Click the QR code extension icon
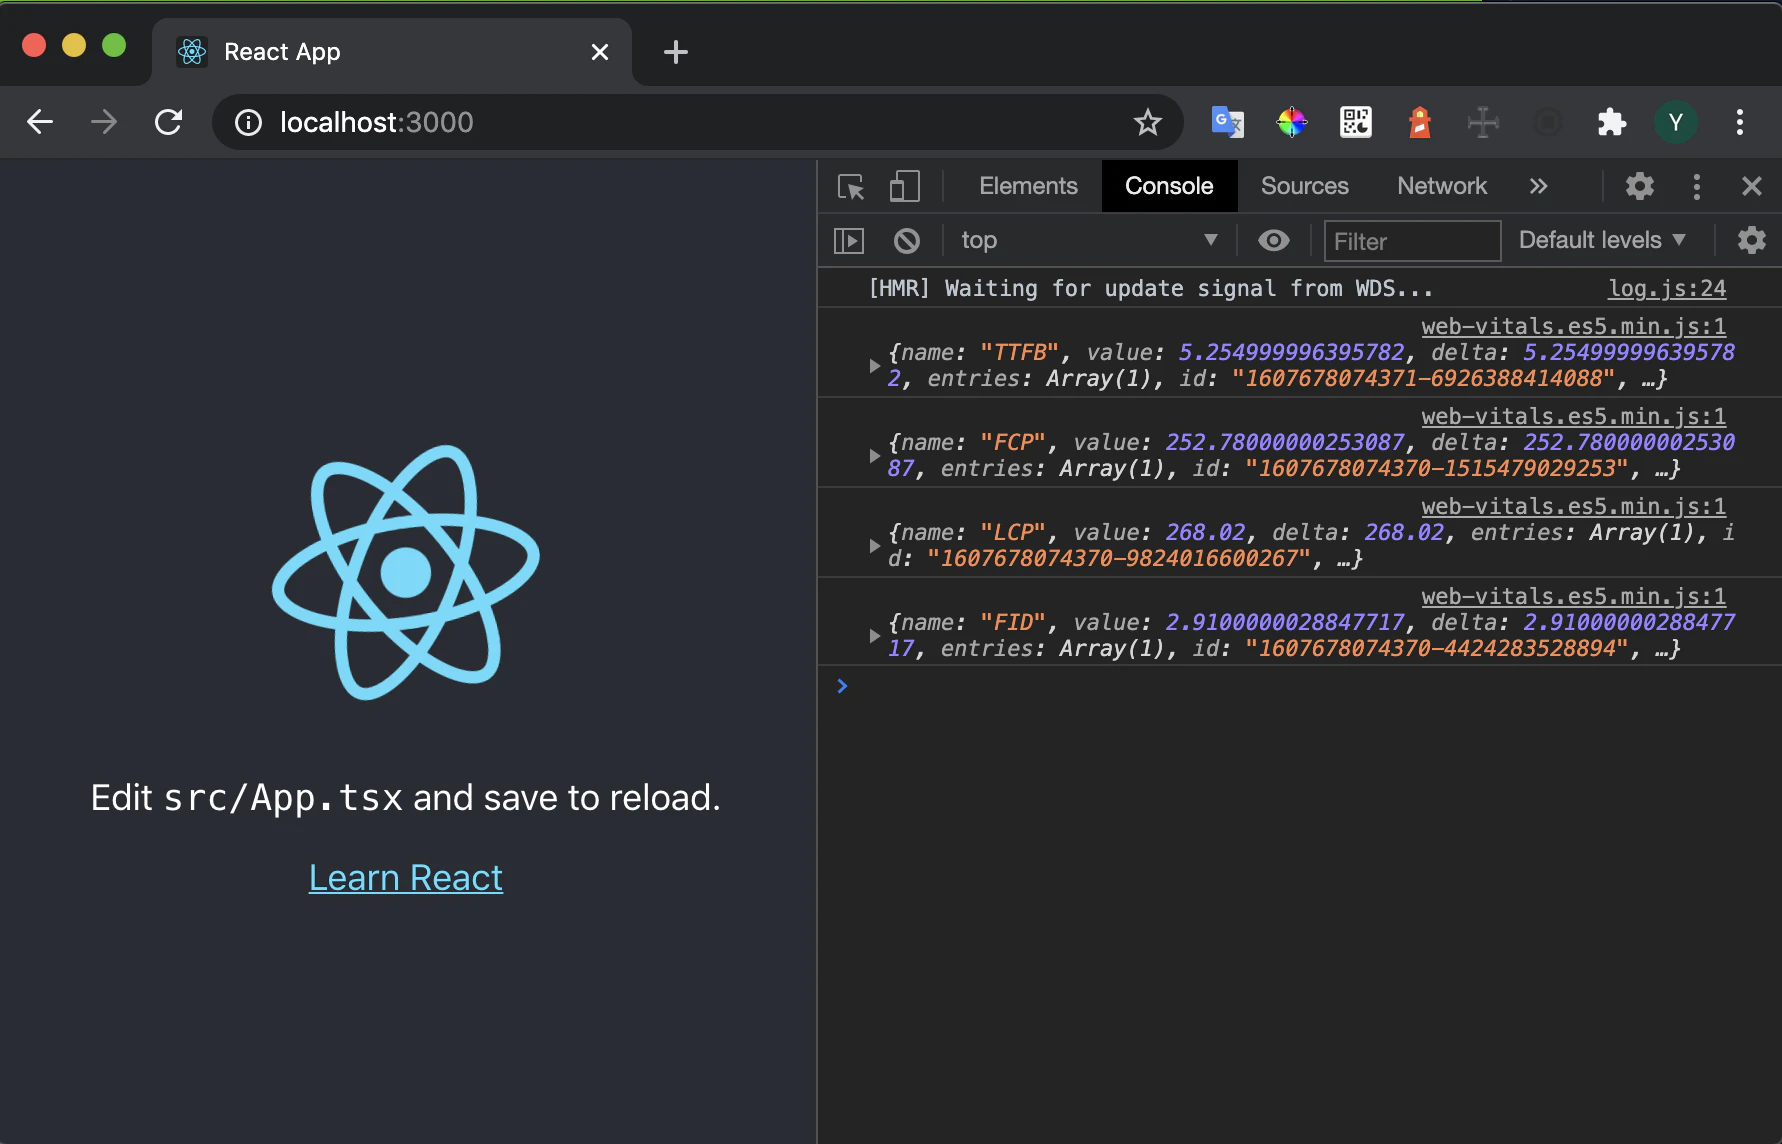 click(x=1355, y=123)
